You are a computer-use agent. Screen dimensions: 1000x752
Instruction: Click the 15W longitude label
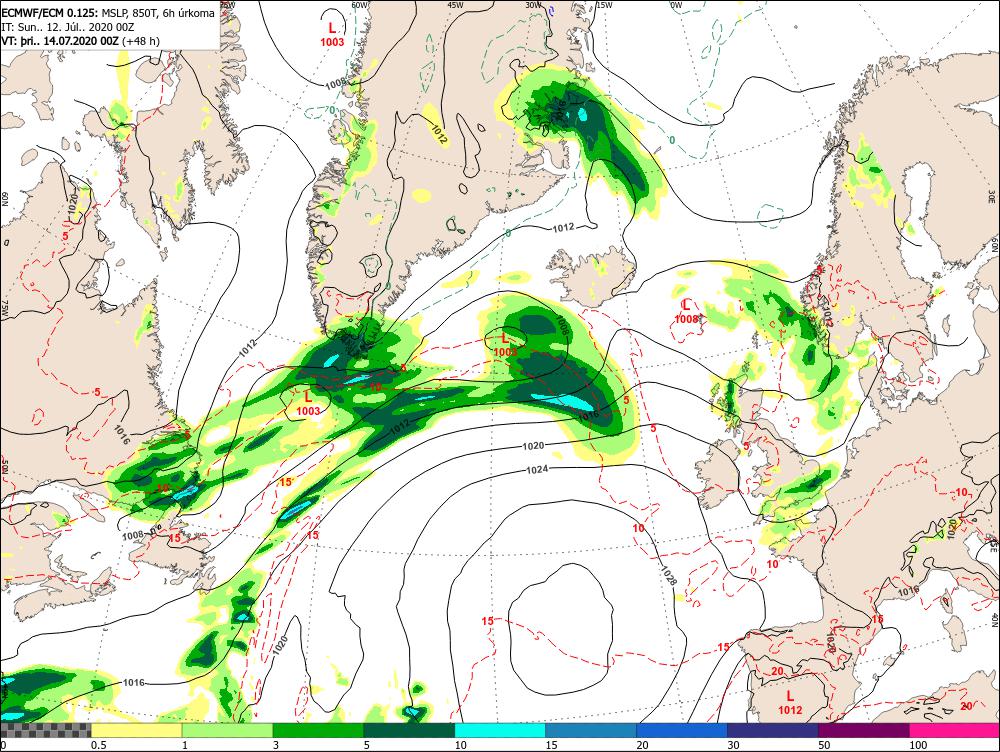coord(604,4)
